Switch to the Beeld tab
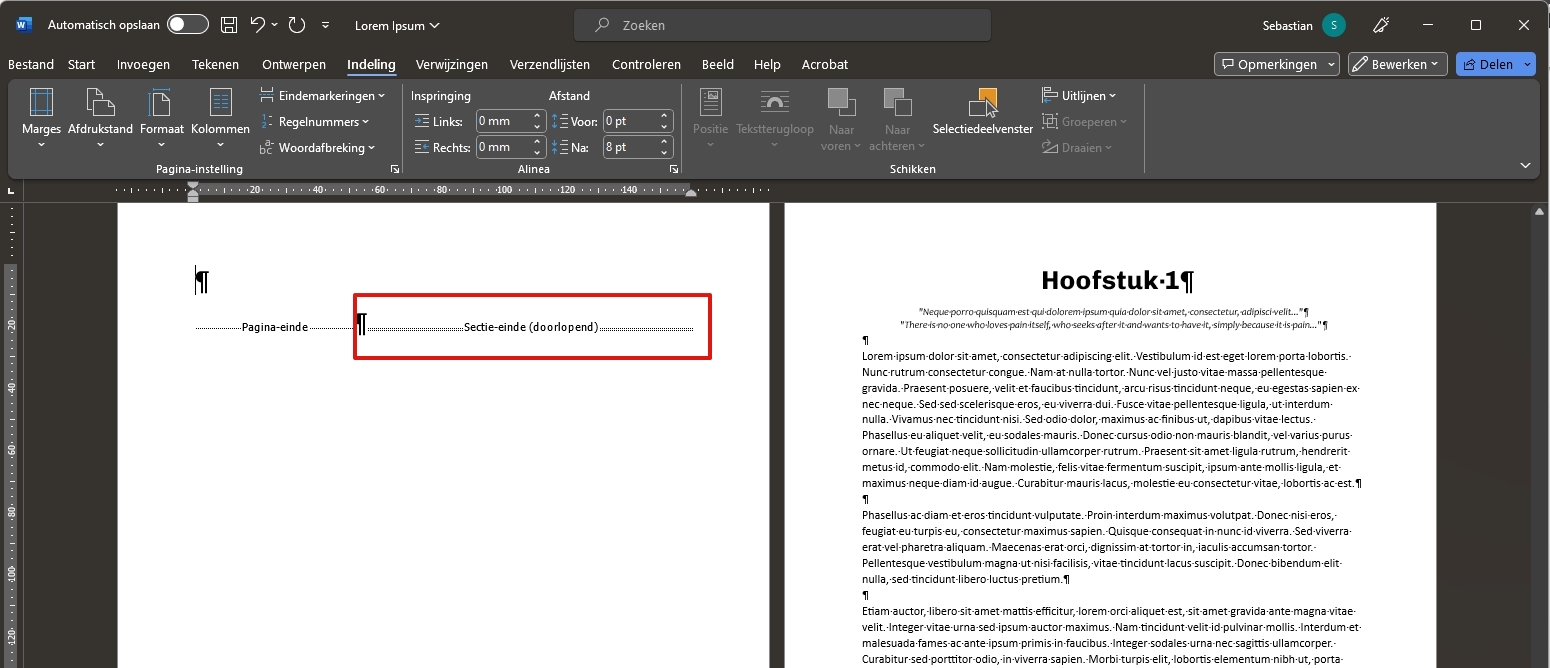The height and width of the screenshot is (668, 1550). (718, 64)
